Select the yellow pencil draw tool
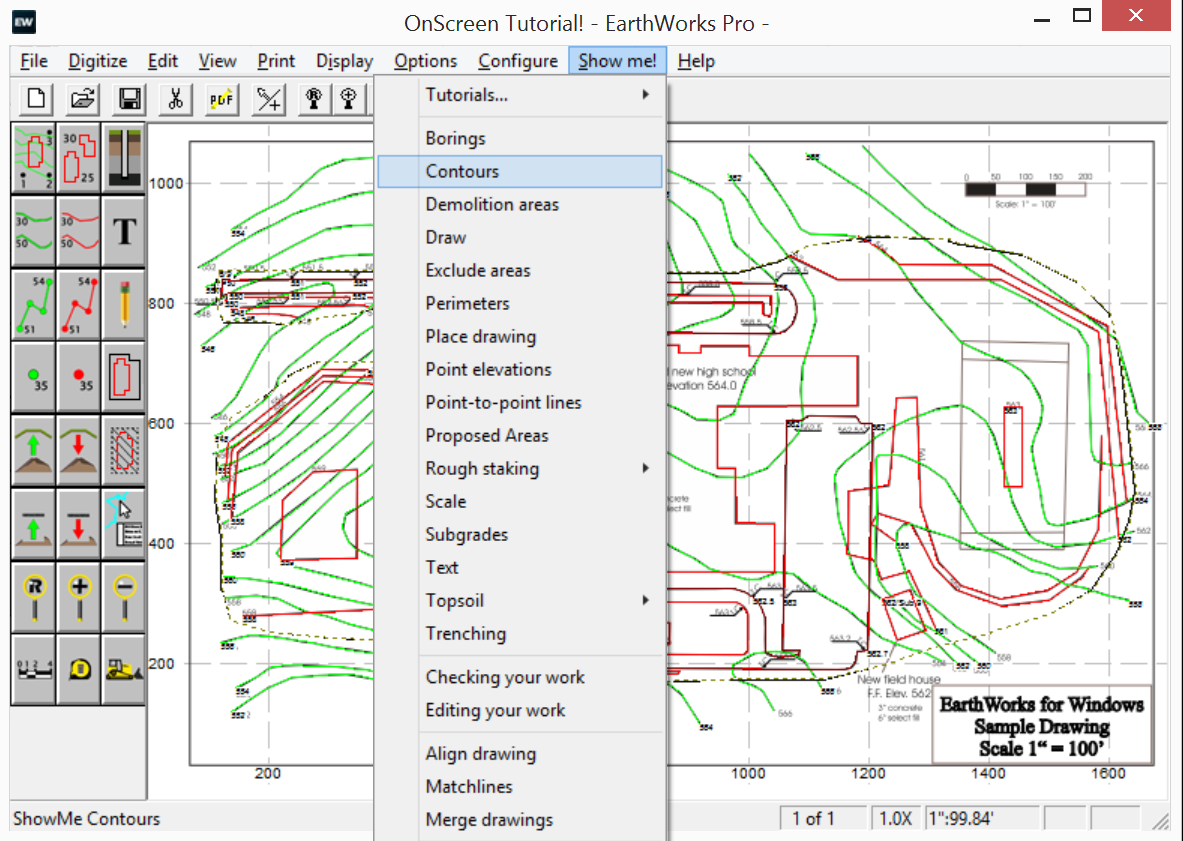The width and height of the screenshot is (1183, 841). [x=124, y=304]
